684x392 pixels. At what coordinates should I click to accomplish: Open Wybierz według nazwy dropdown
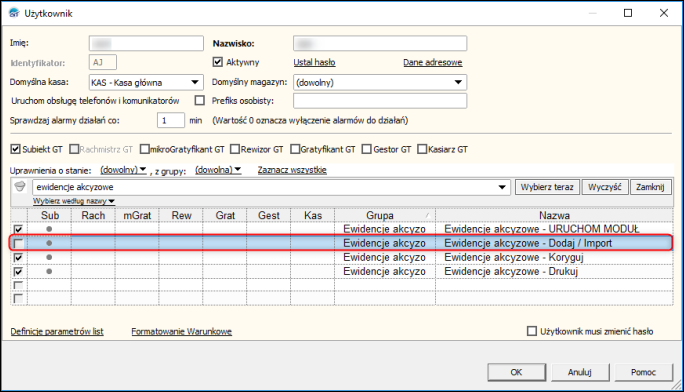click(74, 201)
